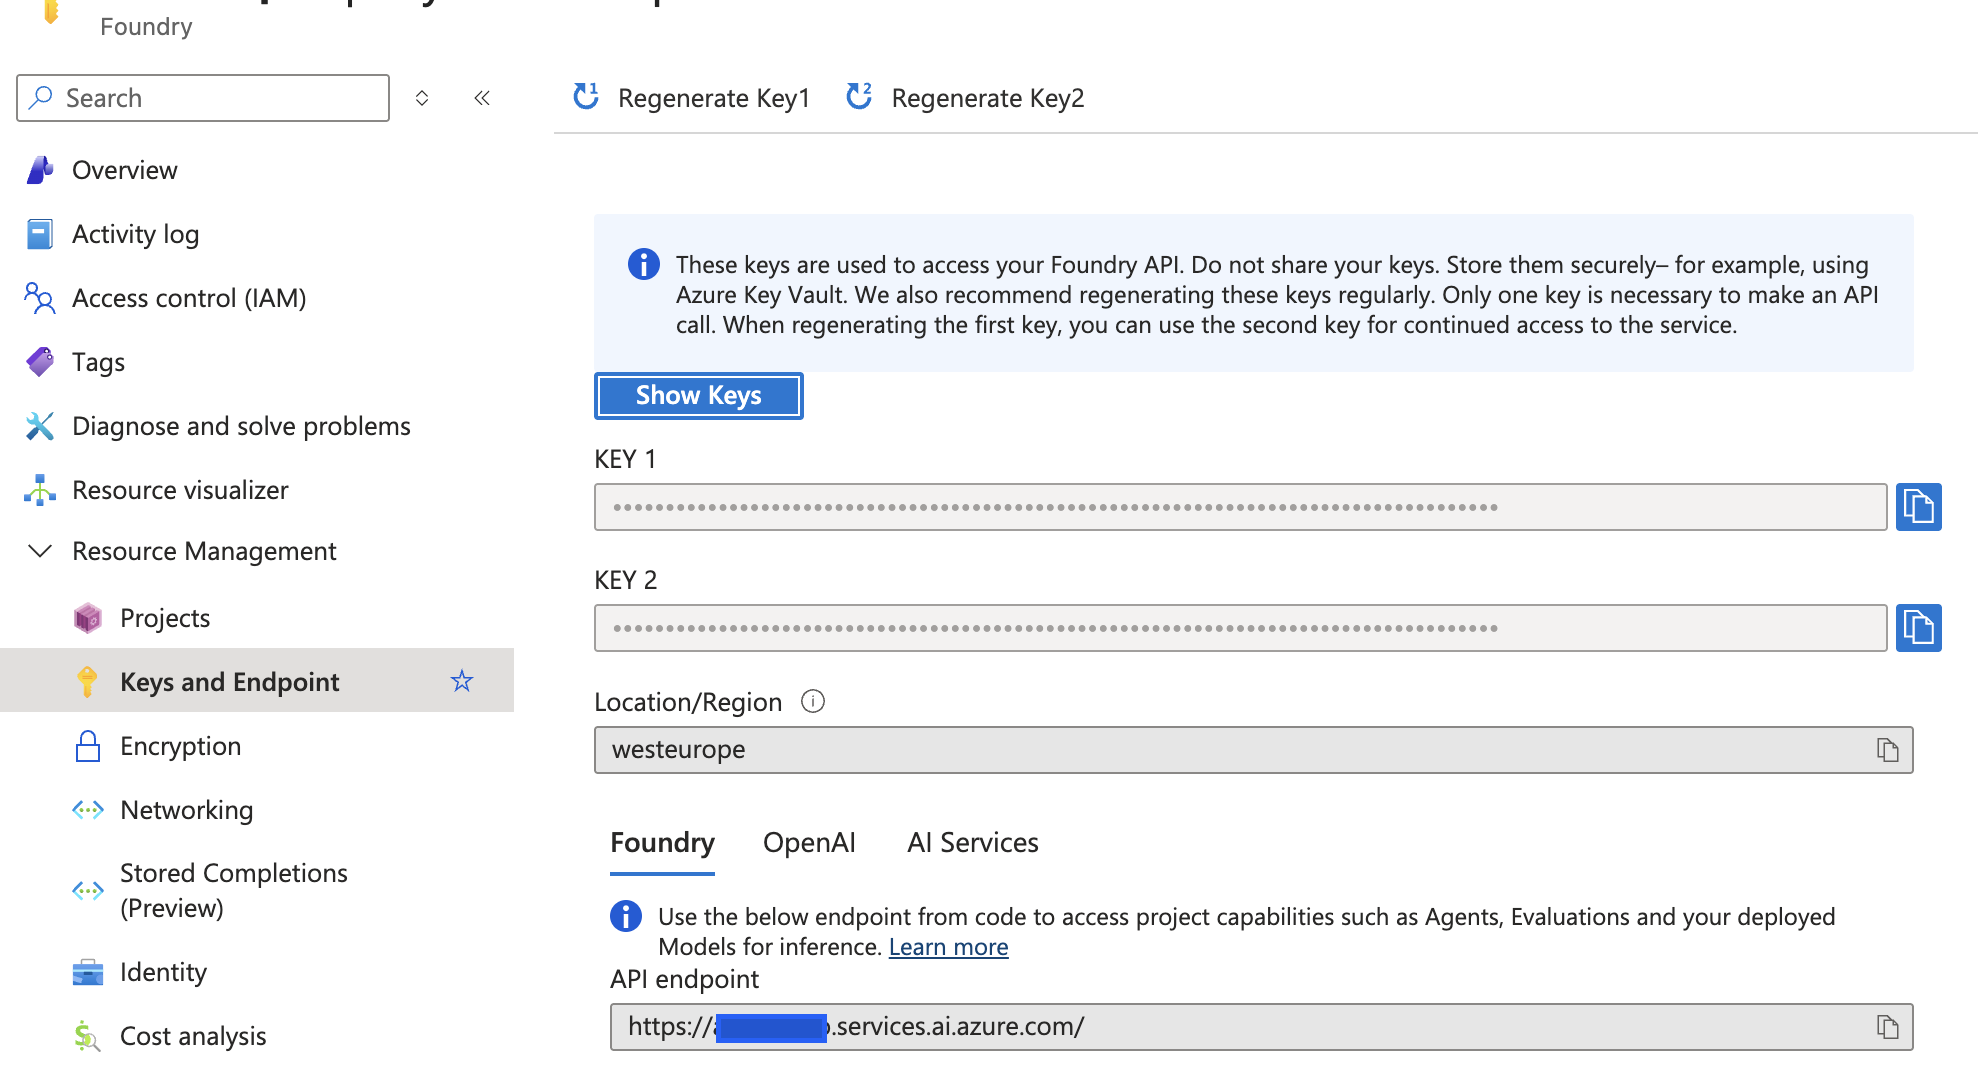Select the Projects cube icon
Image resolution: width=1978 pixels, height=1082 pixels.
pos(88,617)
